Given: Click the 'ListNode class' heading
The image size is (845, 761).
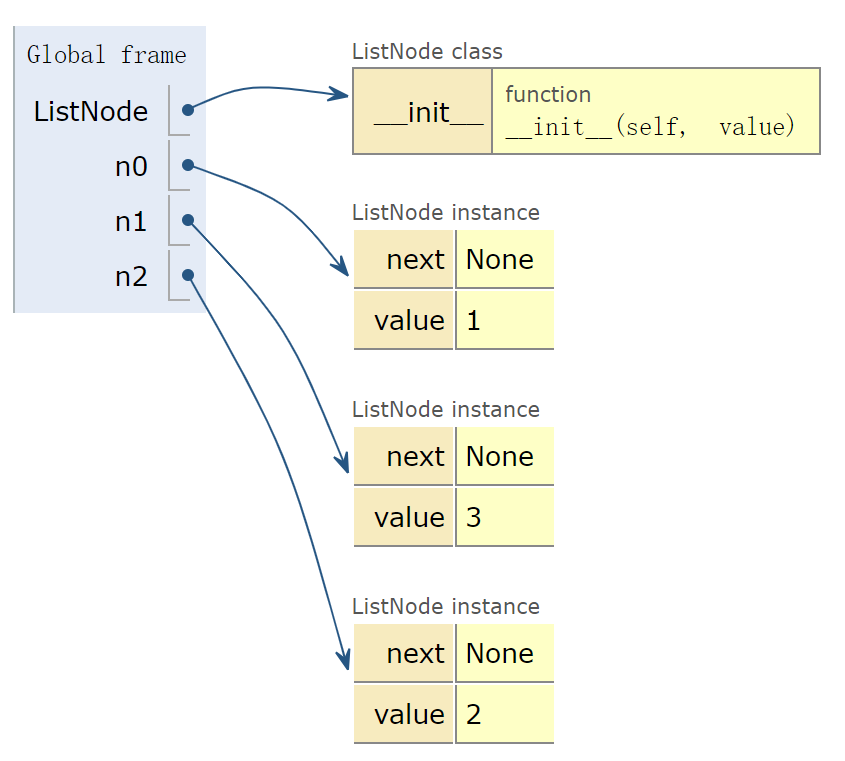Looking at the screenshot, I should click(427, 52).
